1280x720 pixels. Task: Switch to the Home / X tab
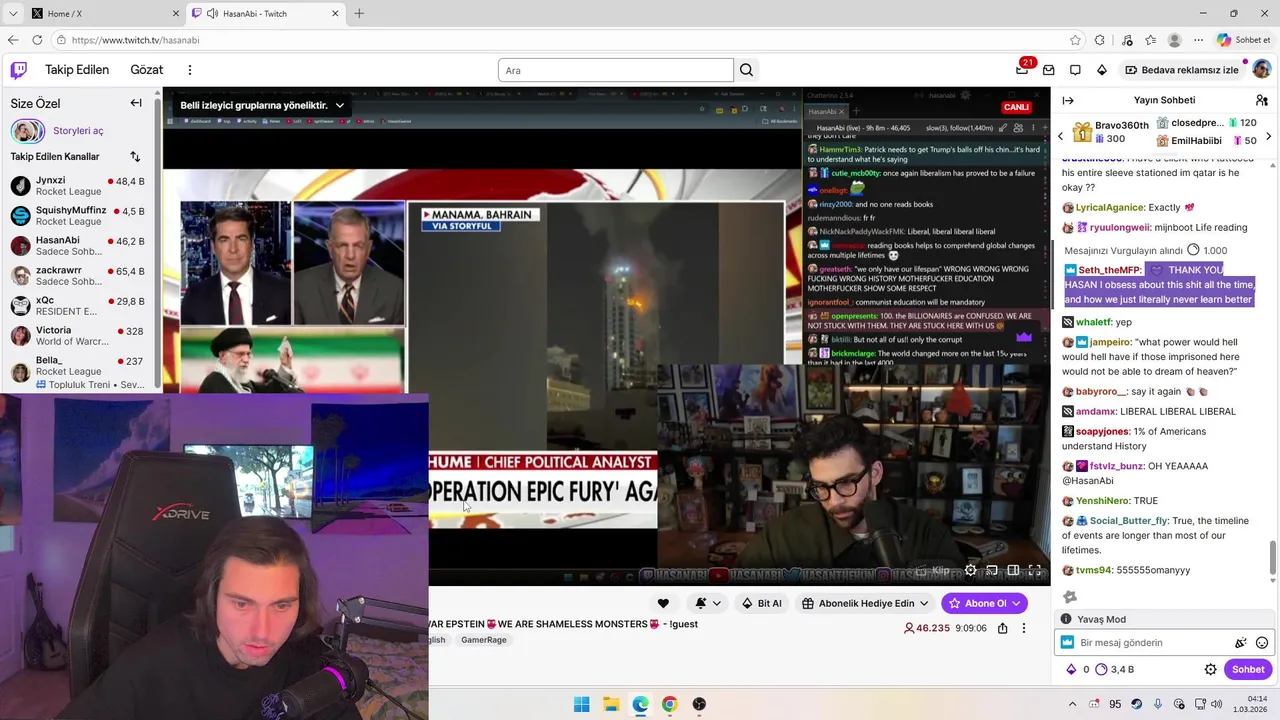coord(104,13)
